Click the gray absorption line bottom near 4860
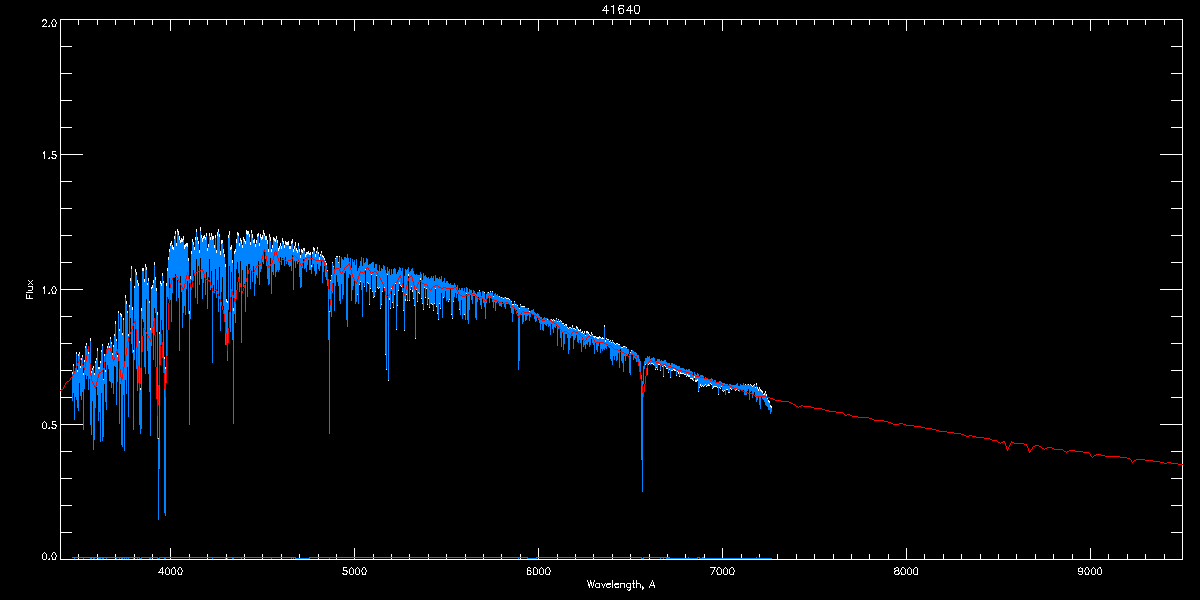 [329, 432]
